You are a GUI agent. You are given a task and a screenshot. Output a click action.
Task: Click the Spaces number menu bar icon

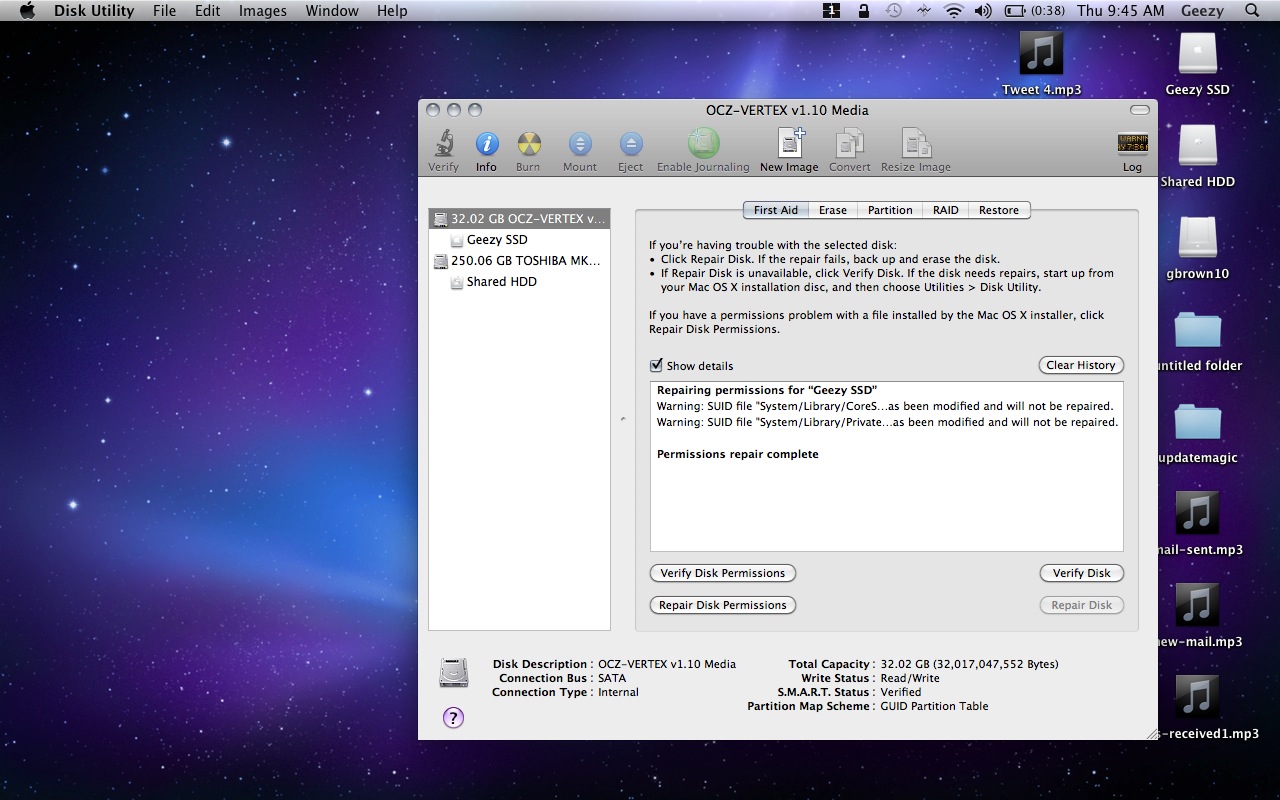point(831,11)
